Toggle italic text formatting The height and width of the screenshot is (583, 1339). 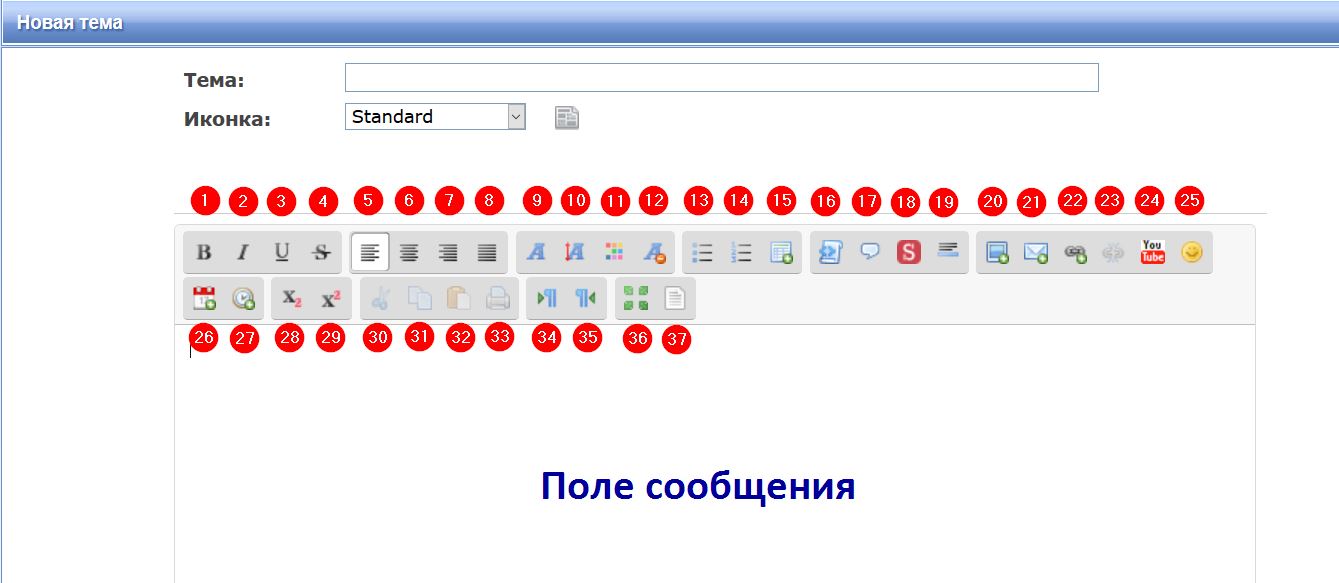click(x=242, y=253)
